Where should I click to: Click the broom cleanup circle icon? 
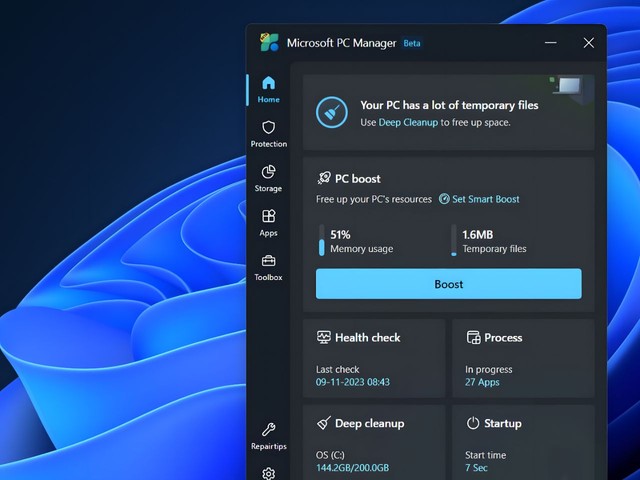(331, 112)
